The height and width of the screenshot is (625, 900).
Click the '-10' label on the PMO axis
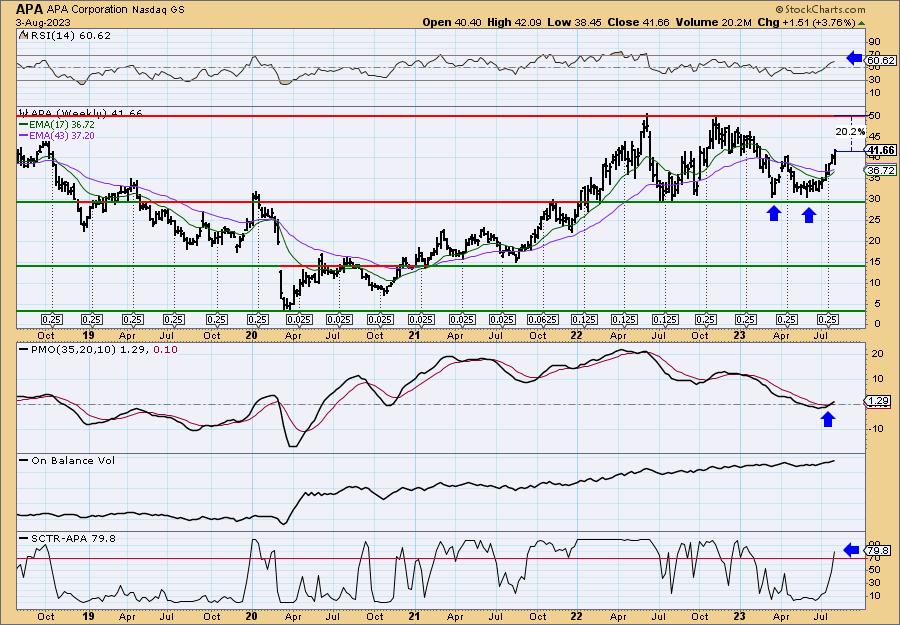pyautogui.click(x=875, y=428)
